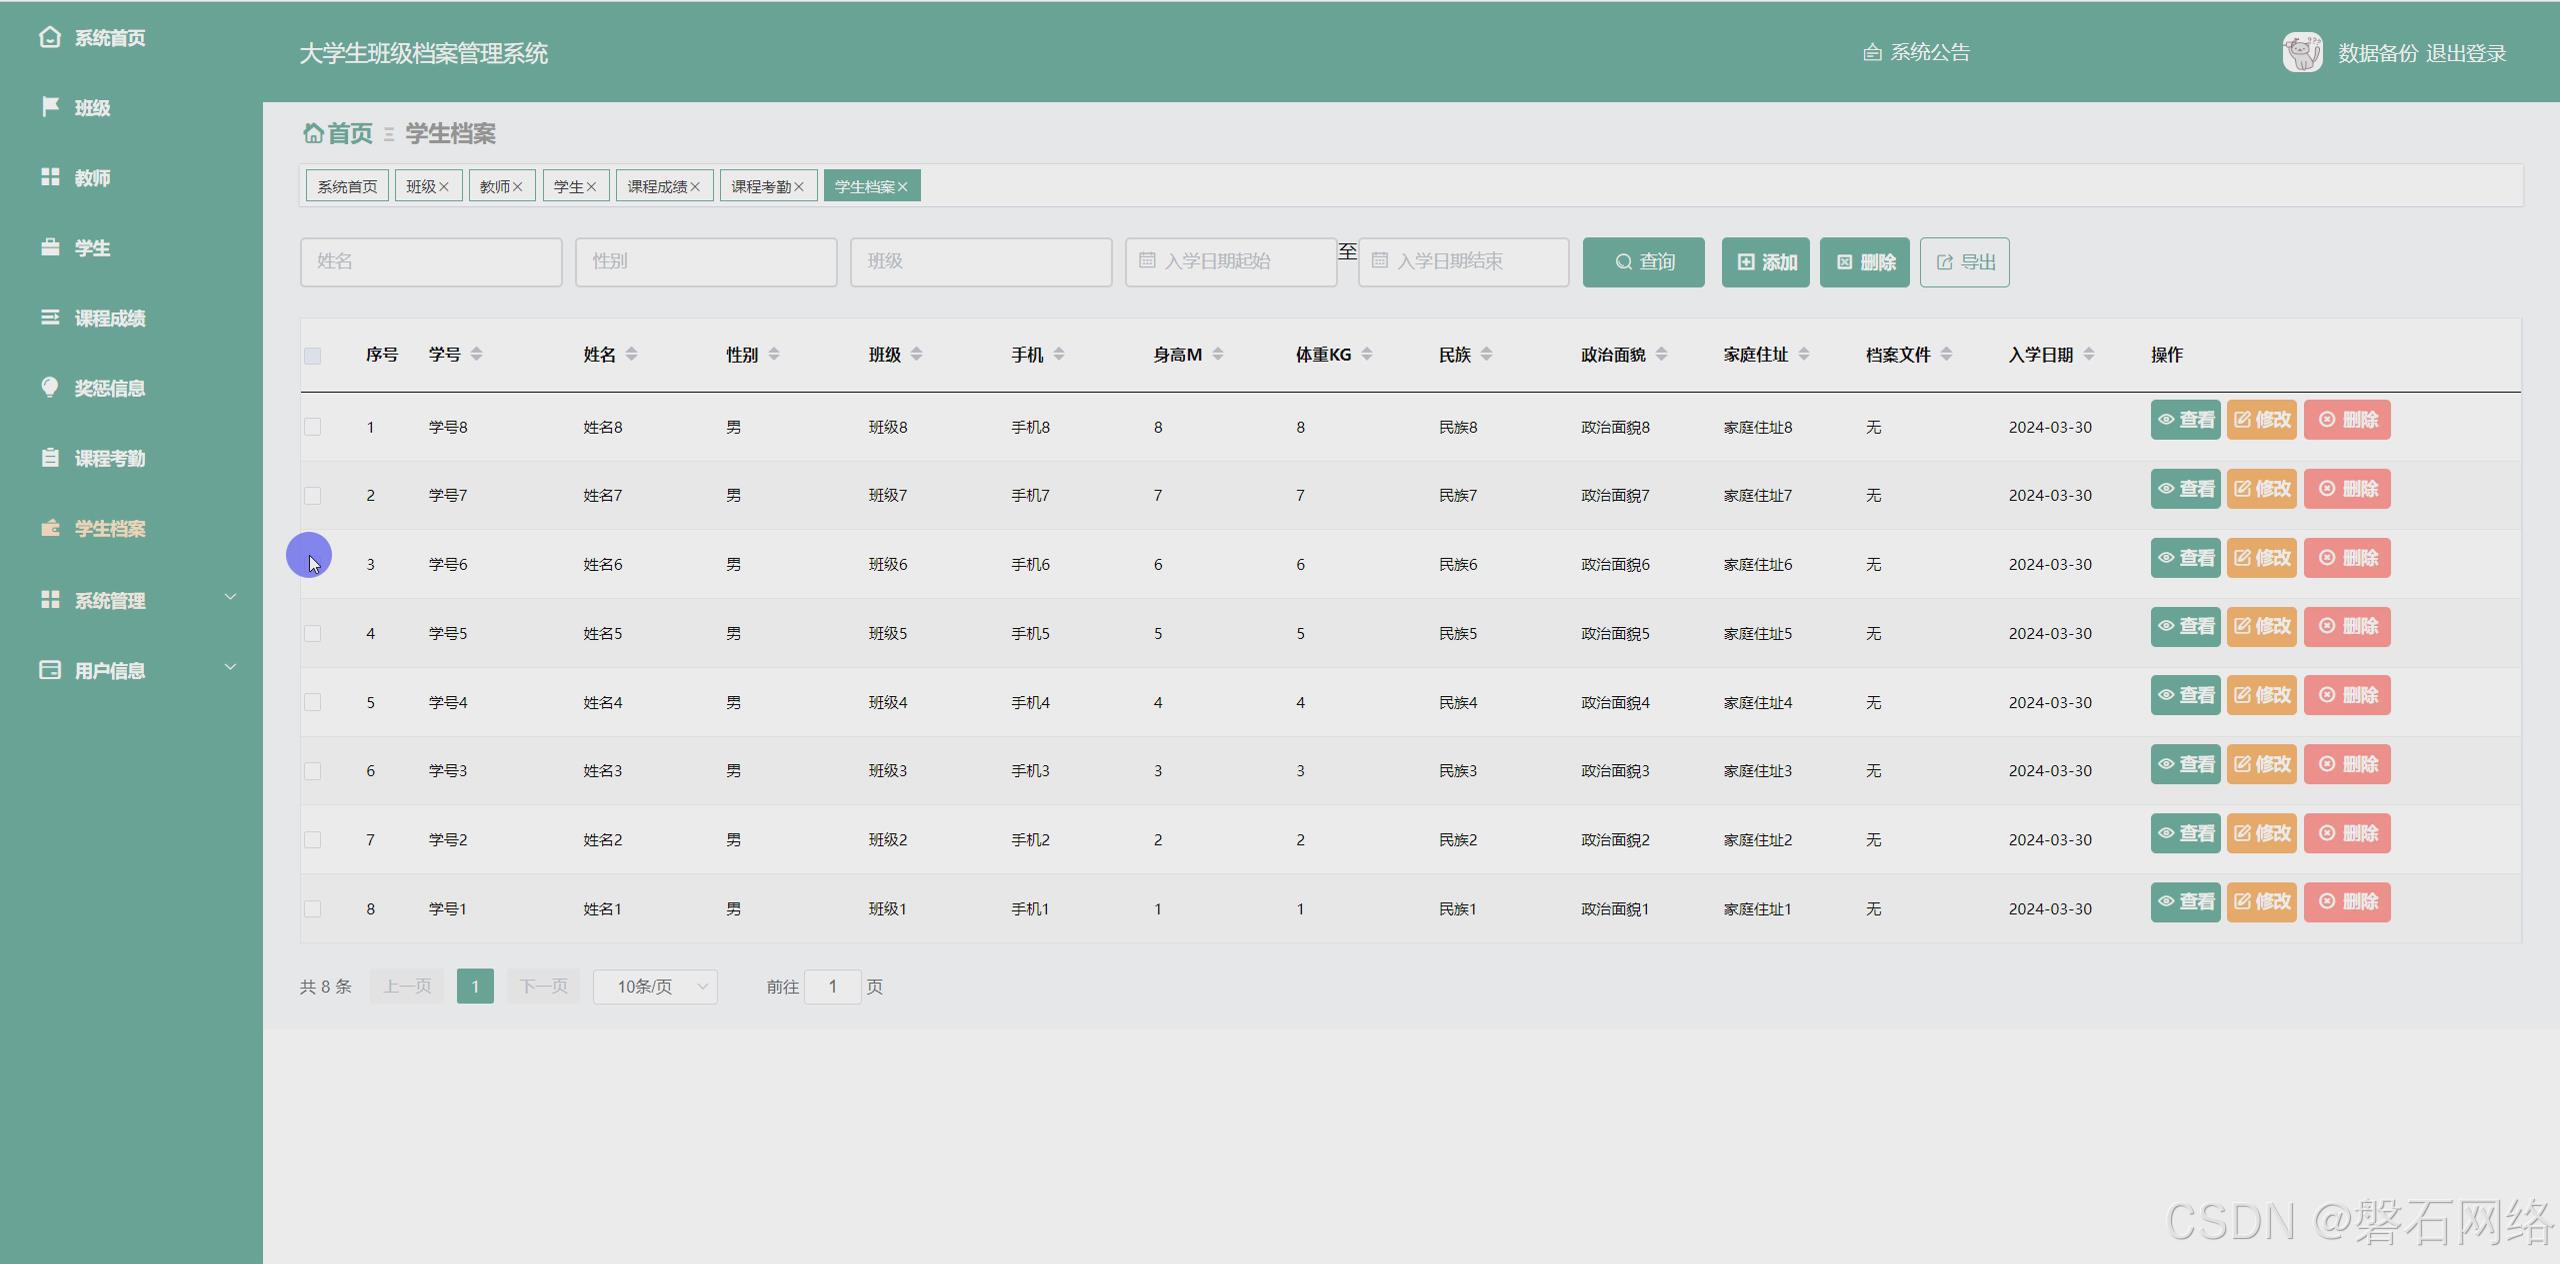Image resolution: width=2560 pixels, height=1264 pixels.
Task: Click 修改 button for 学号3 row
Action: 2262,764
